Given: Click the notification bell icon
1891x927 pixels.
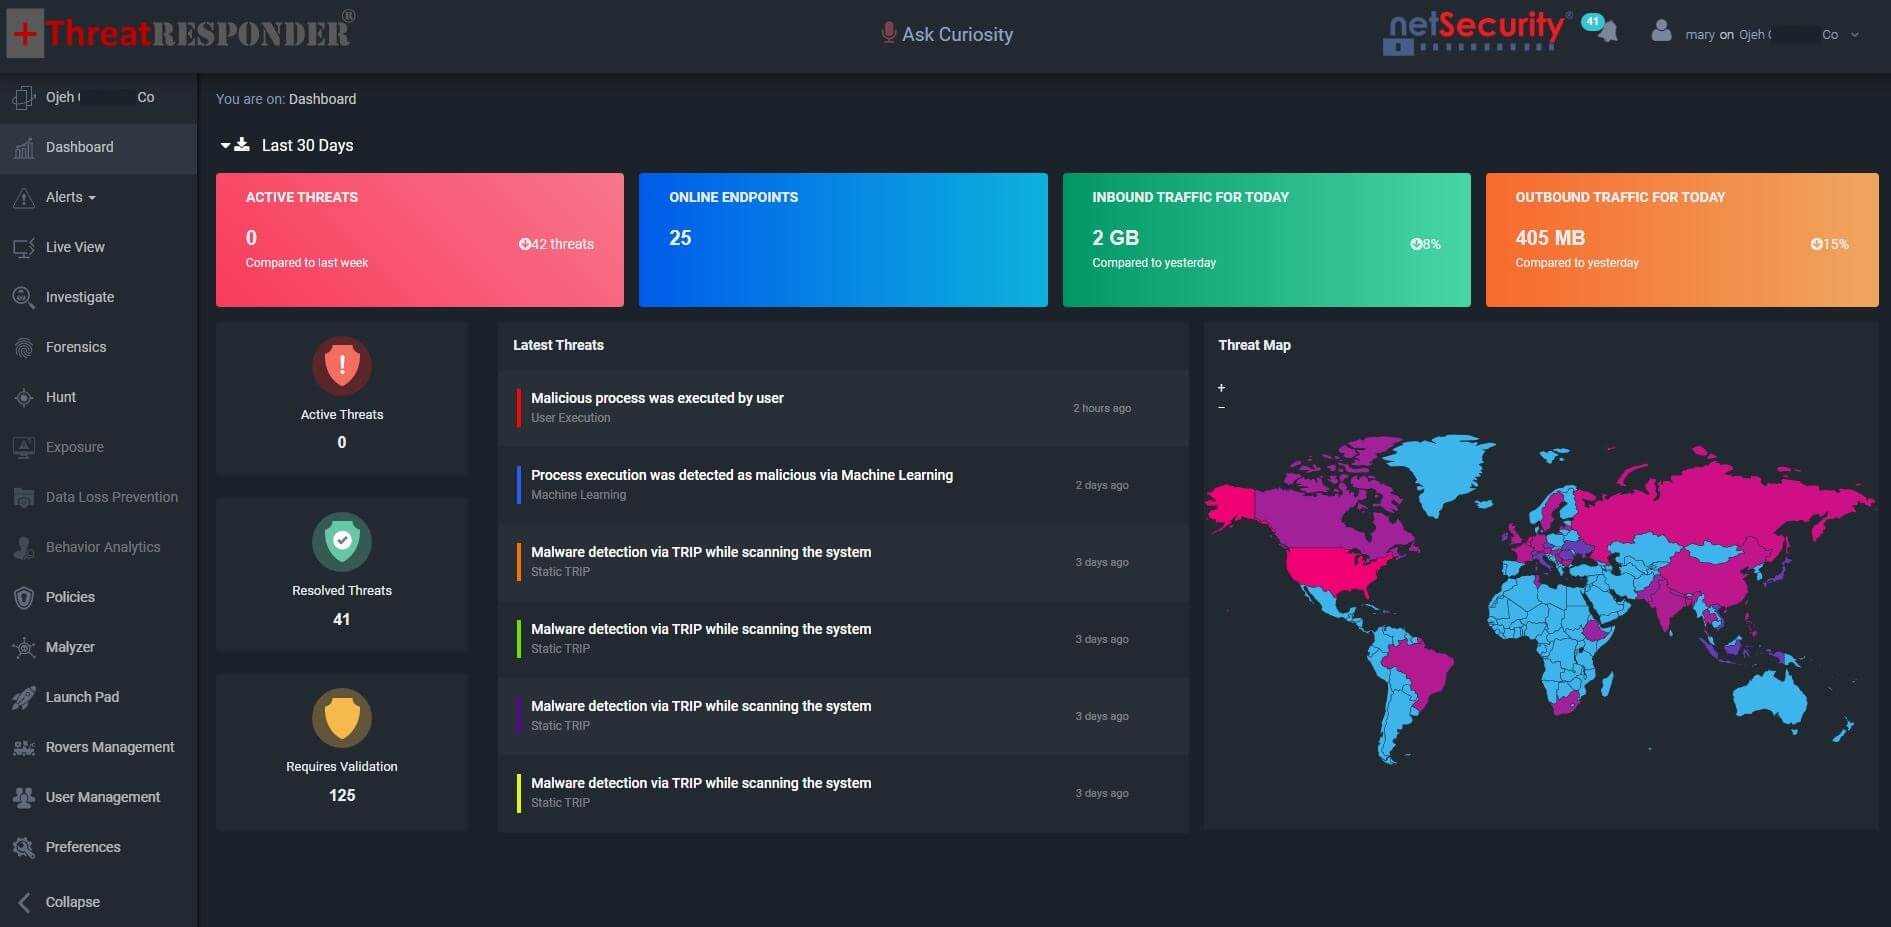Looking at the screenshot, I should click(1606, 32).
